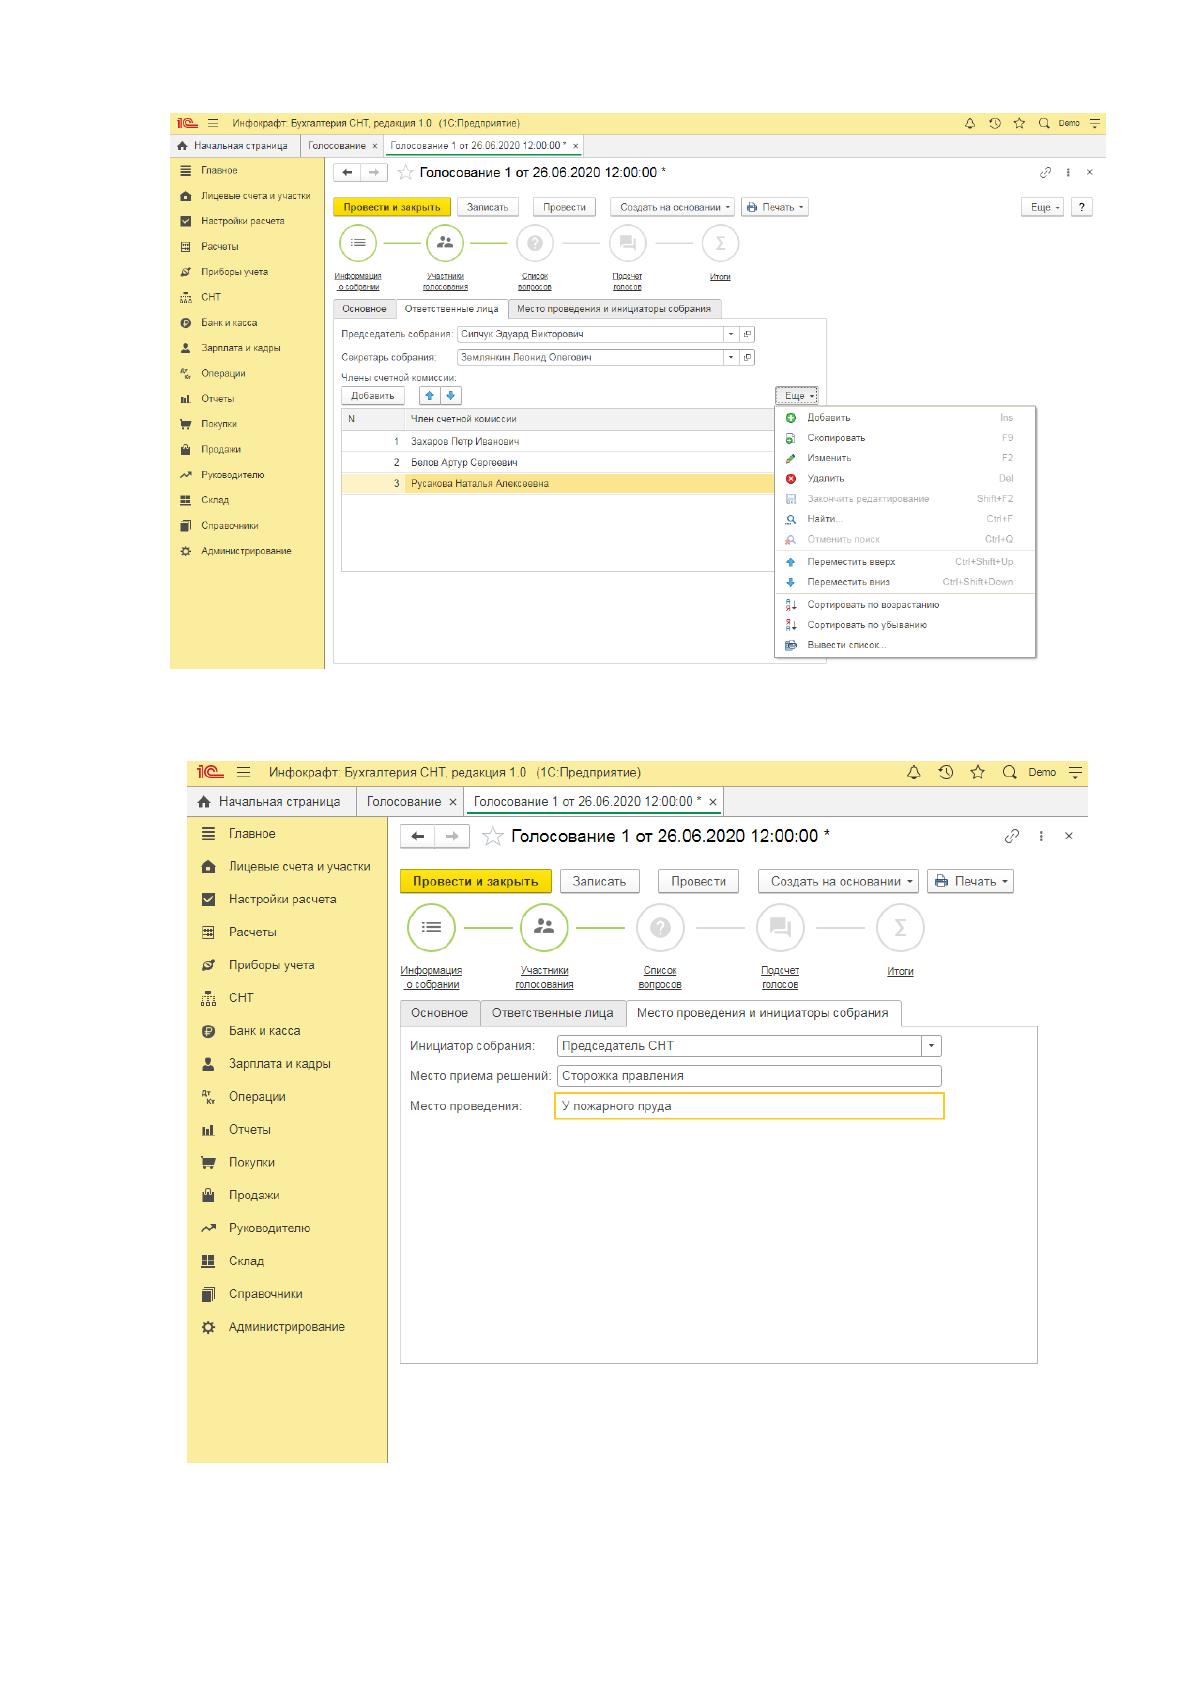Switch to the Основное tab in upper screenshot

(x=364, y=309)
